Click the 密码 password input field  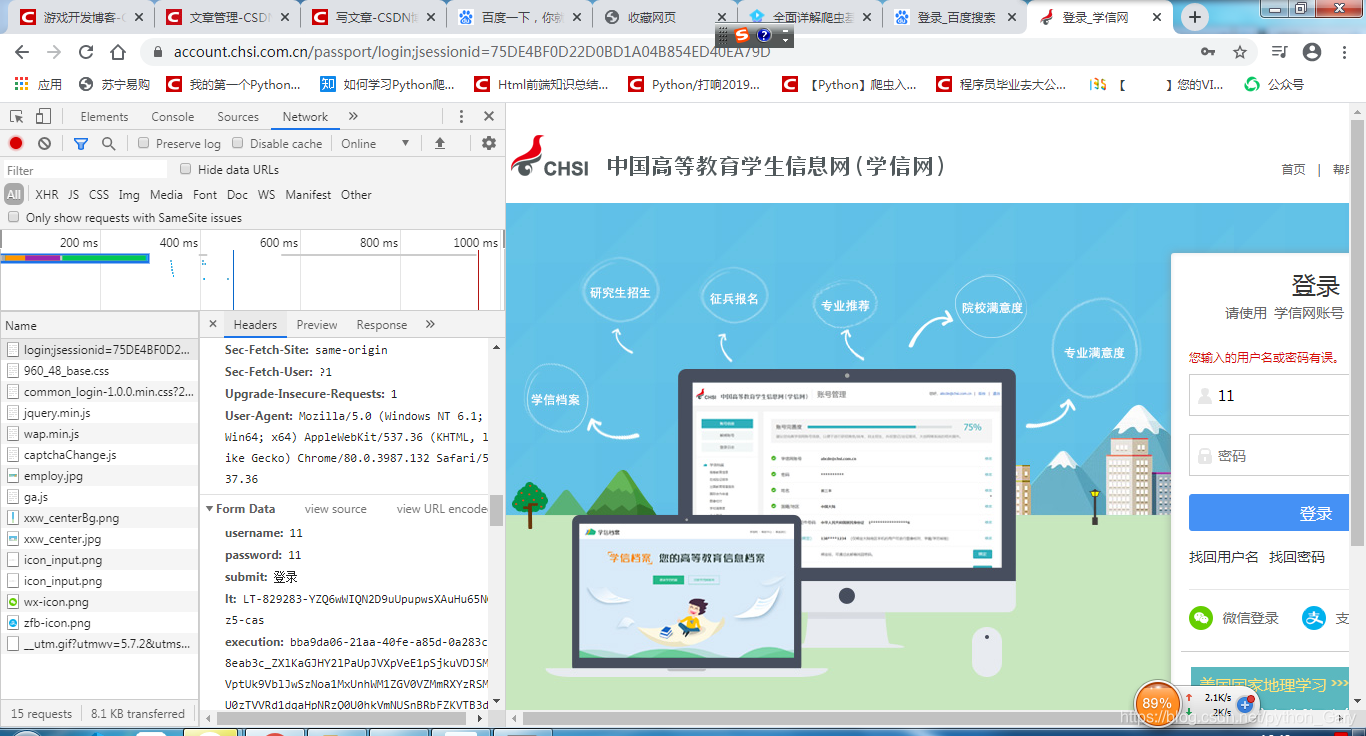tap(1270, 456)
